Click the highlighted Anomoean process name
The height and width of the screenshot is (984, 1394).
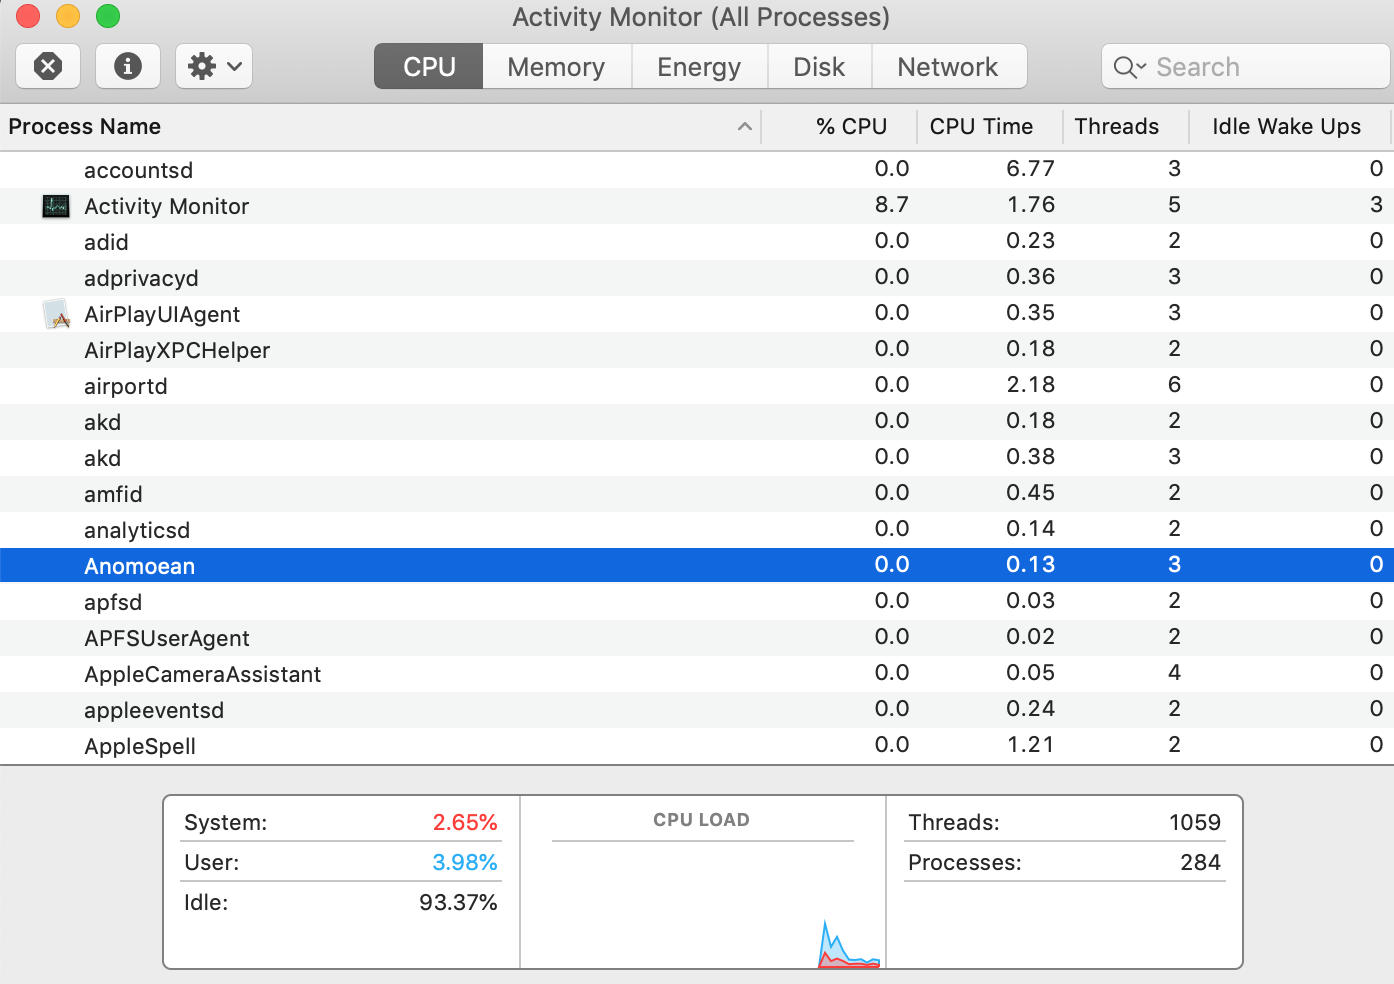coord(139,566)
